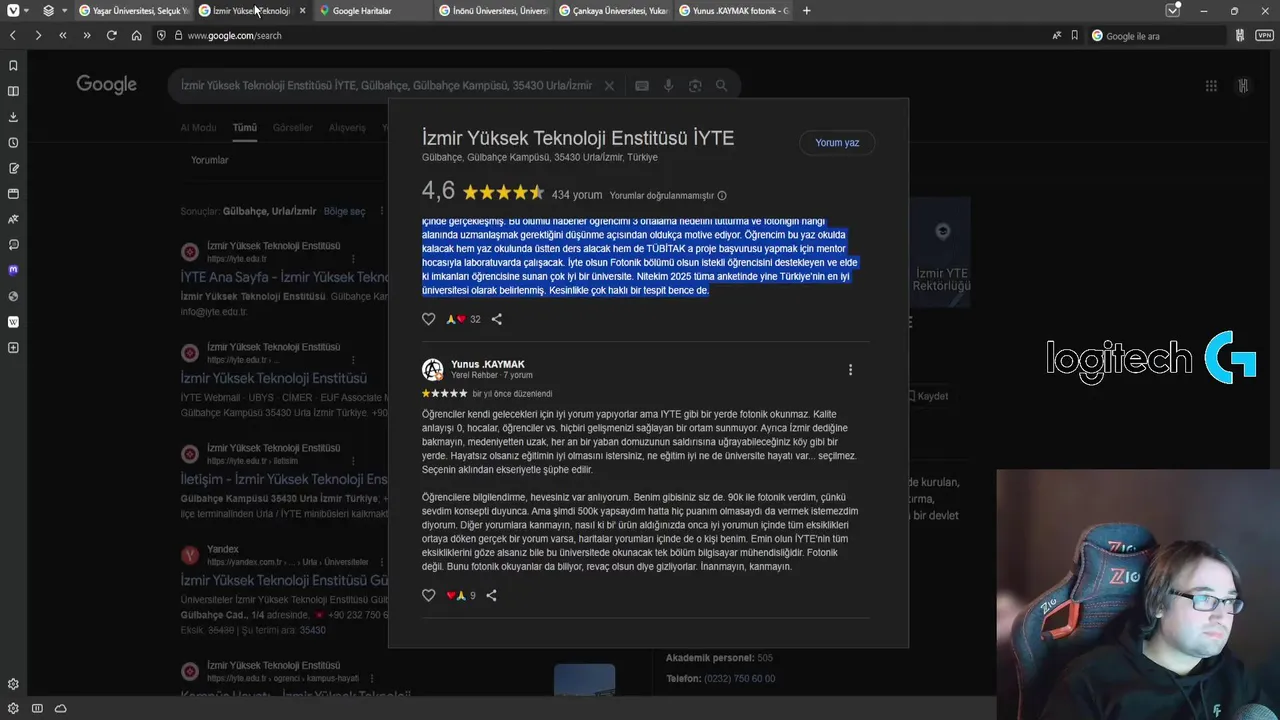The image size is (1280, 720).
Task: Share the highlighted review
Action: (497, 319)
